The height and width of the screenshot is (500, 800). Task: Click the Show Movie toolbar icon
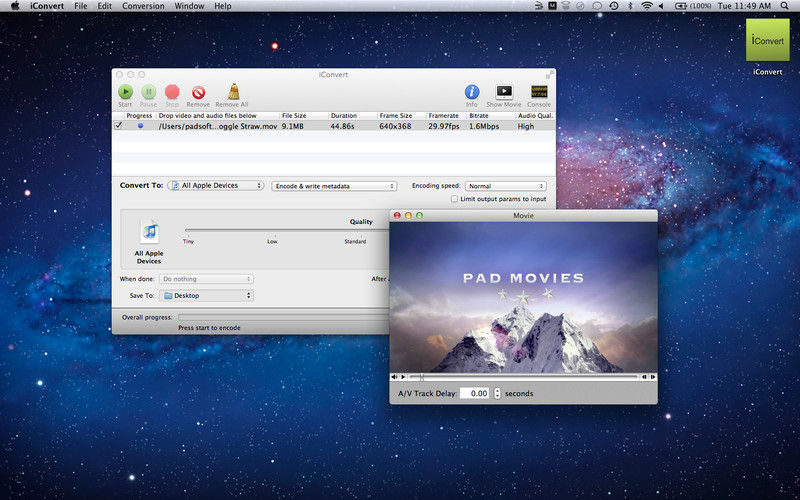tap(504, 91)
